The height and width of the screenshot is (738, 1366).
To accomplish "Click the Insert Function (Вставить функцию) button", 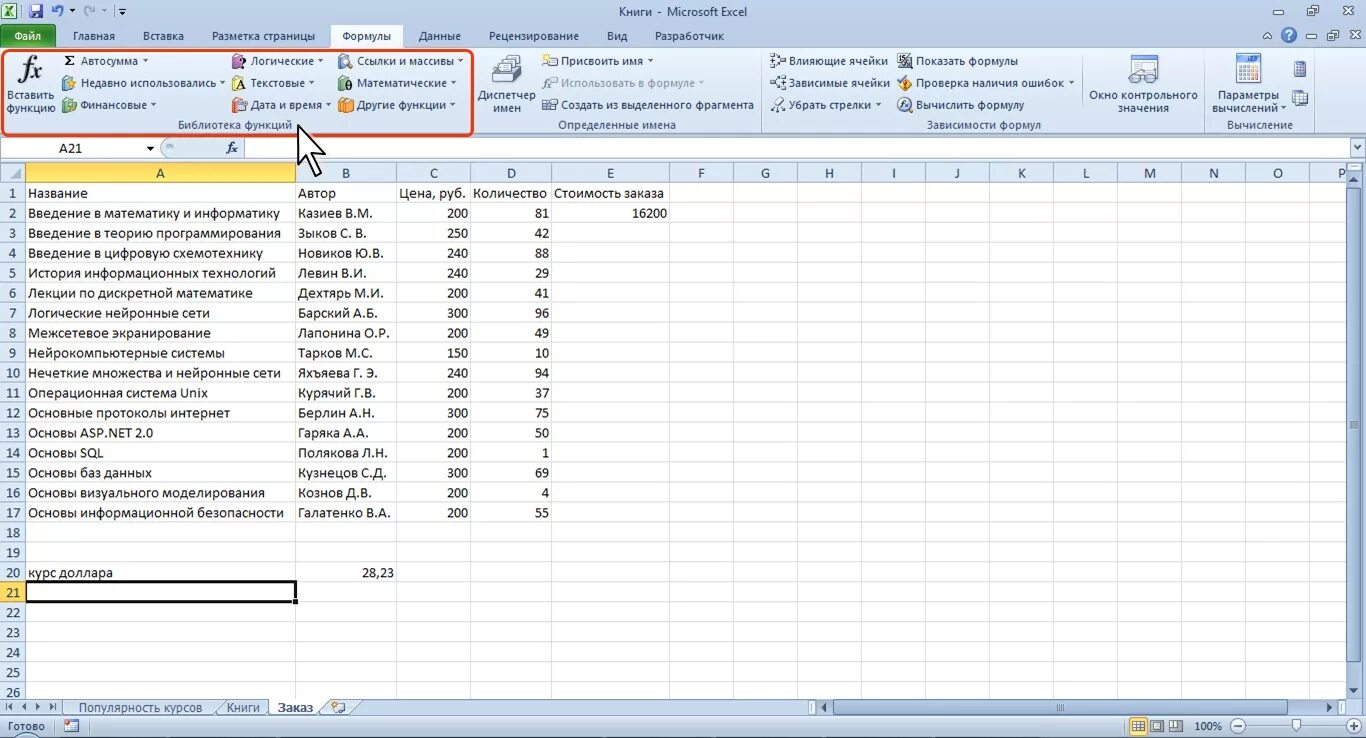I will [31, 86].
